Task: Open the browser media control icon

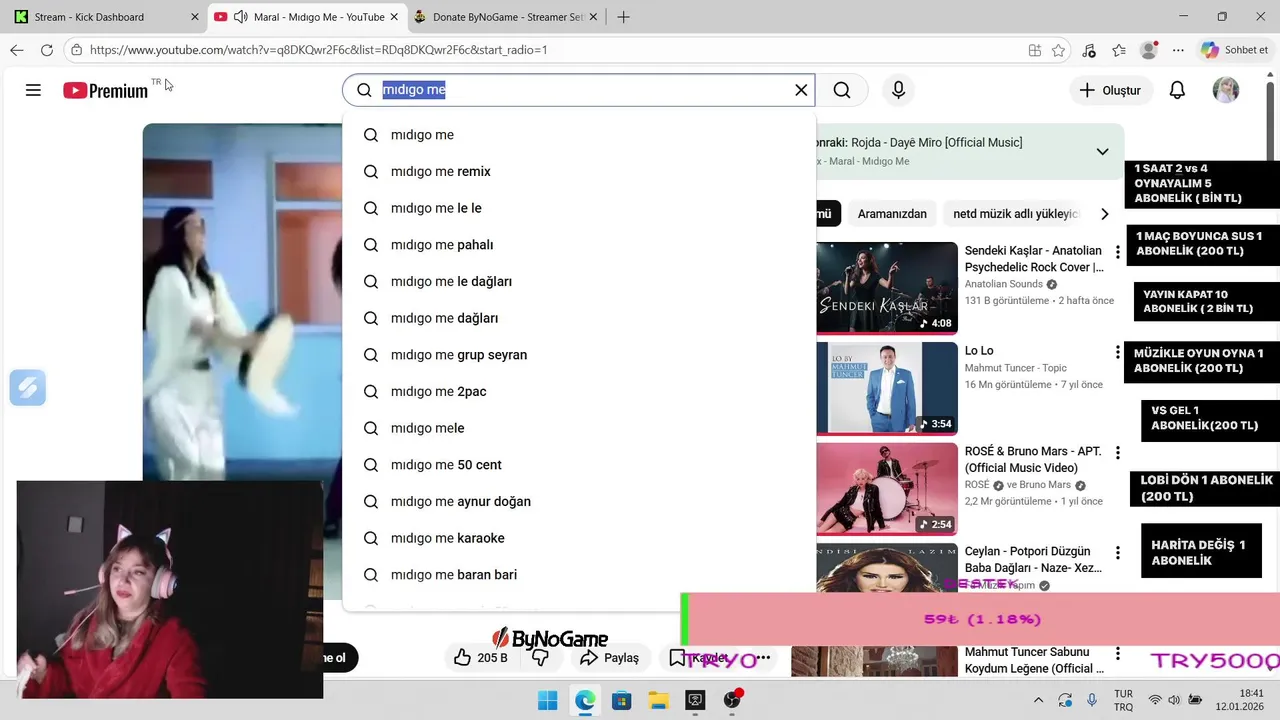Action: [x=1089, y=50]
